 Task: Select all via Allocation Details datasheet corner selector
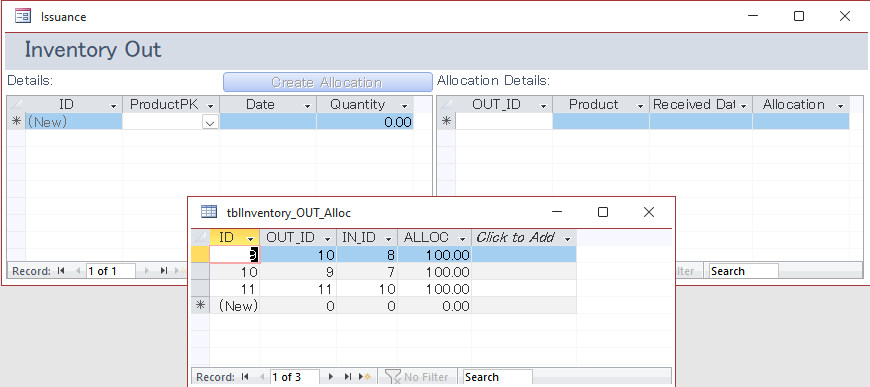pos(446,104)
